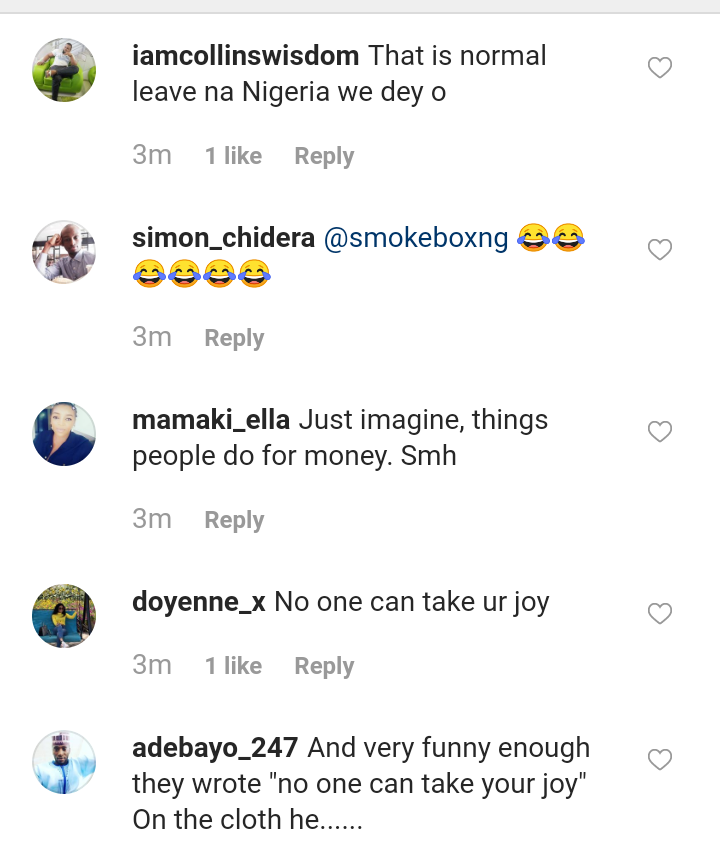The width and height of the screenshot is (720, 863).
Task: Reply to mamaki_ella's comment
Action: [234, 520]
